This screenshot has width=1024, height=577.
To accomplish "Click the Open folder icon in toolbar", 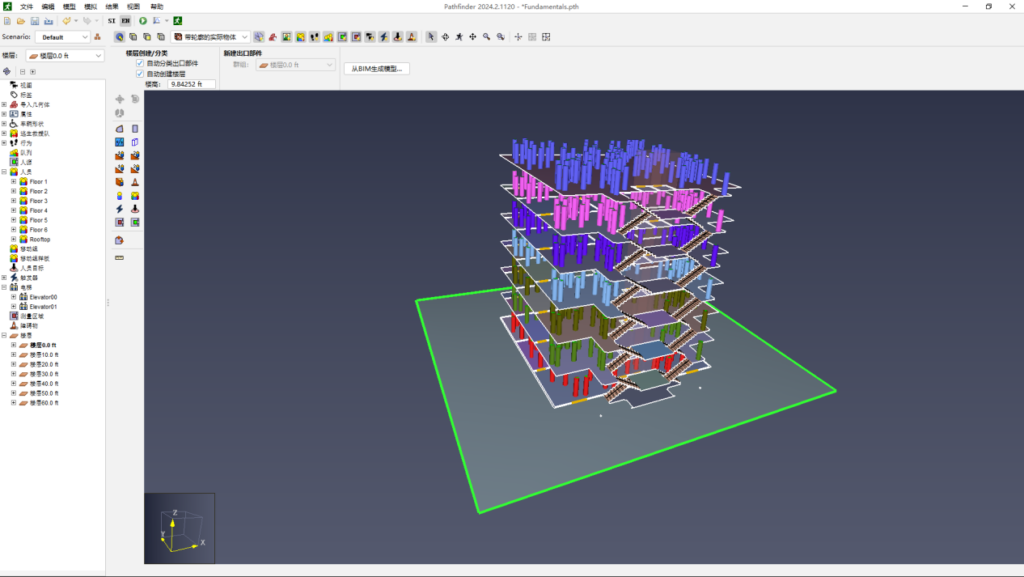I will [x=21, y=20].
